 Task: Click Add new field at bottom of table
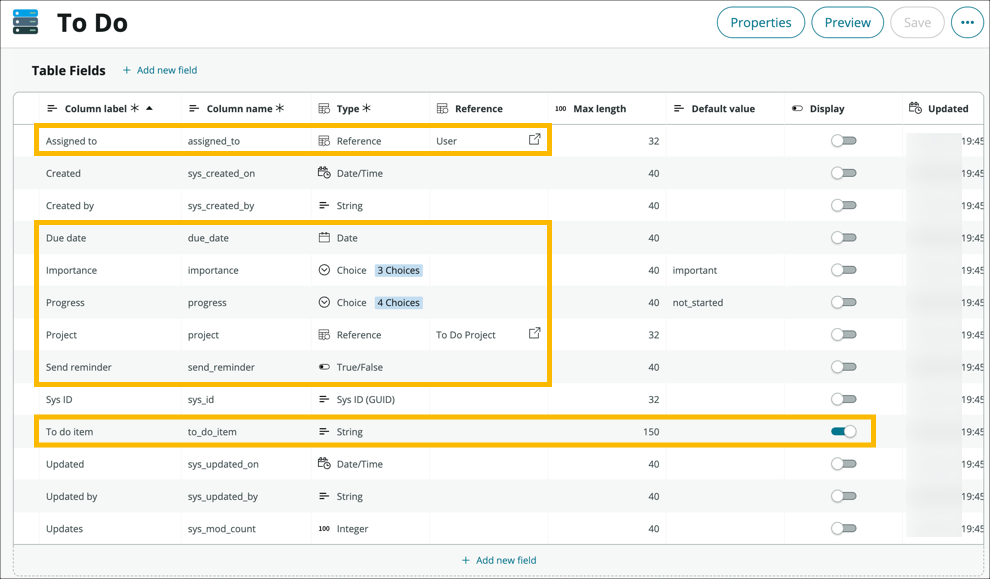click(x=499, y=559)
